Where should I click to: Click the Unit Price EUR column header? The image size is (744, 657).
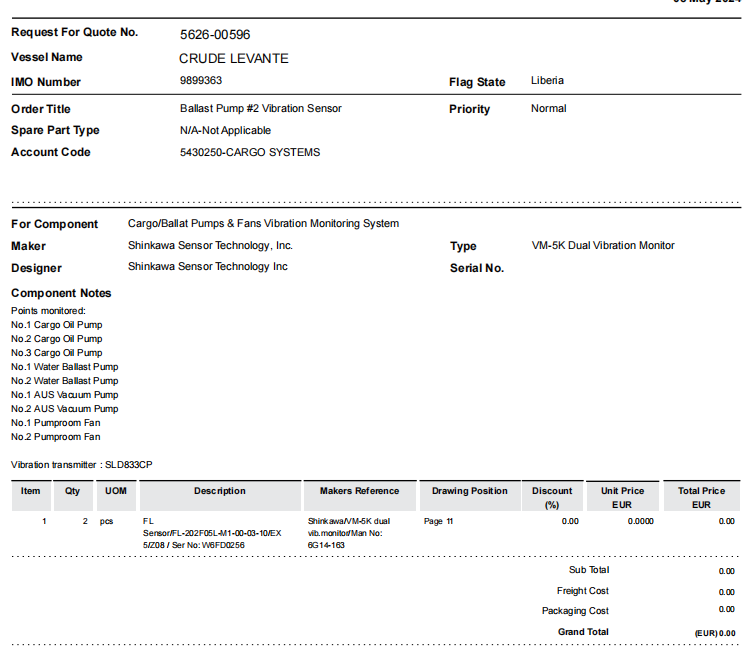622,497
